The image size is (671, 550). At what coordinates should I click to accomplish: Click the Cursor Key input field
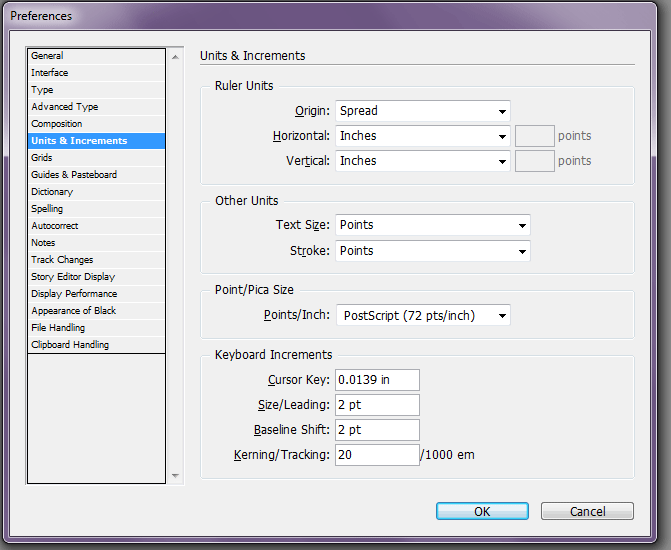(377, 380)
